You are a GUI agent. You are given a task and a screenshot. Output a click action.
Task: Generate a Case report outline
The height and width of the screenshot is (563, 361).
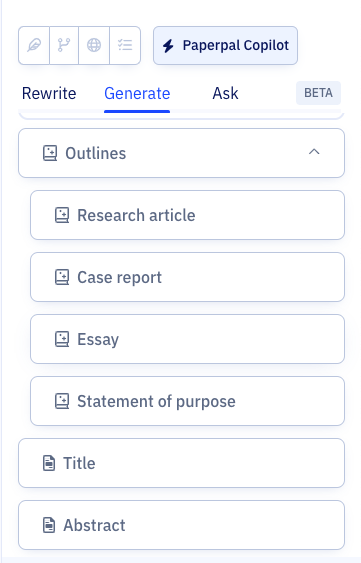point(188,277)
